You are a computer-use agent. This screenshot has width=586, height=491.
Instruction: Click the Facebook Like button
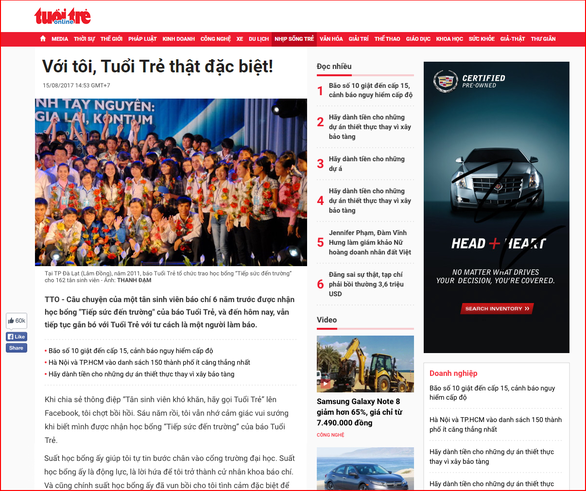(16, 337)
